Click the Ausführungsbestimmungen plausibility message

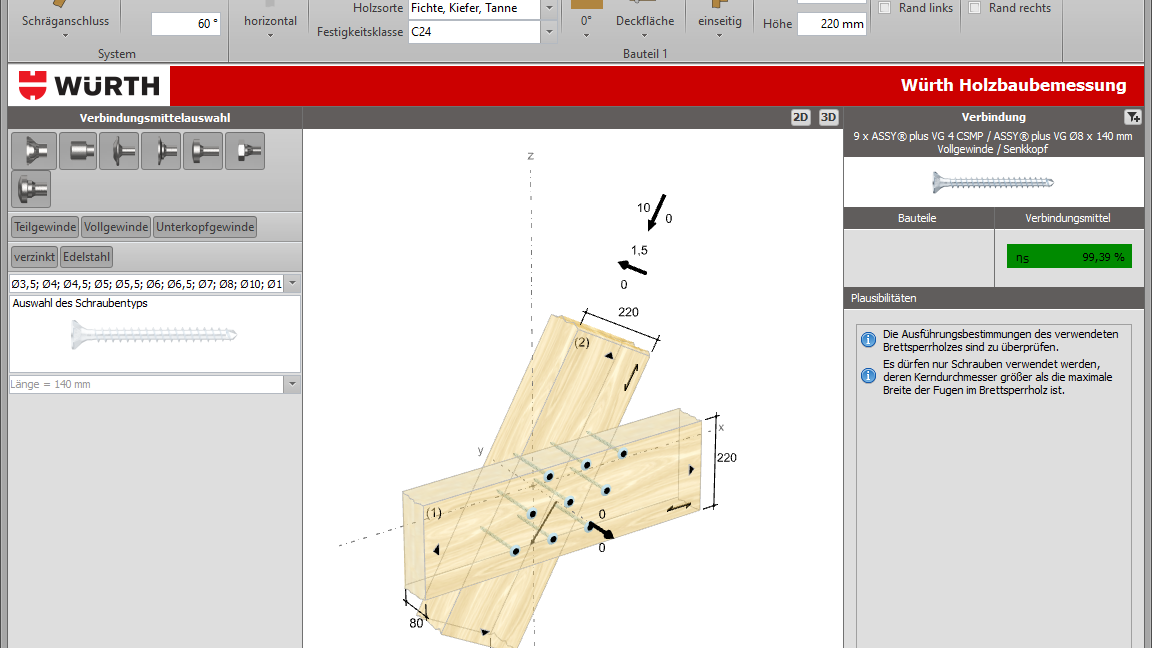click(1001, 340)
